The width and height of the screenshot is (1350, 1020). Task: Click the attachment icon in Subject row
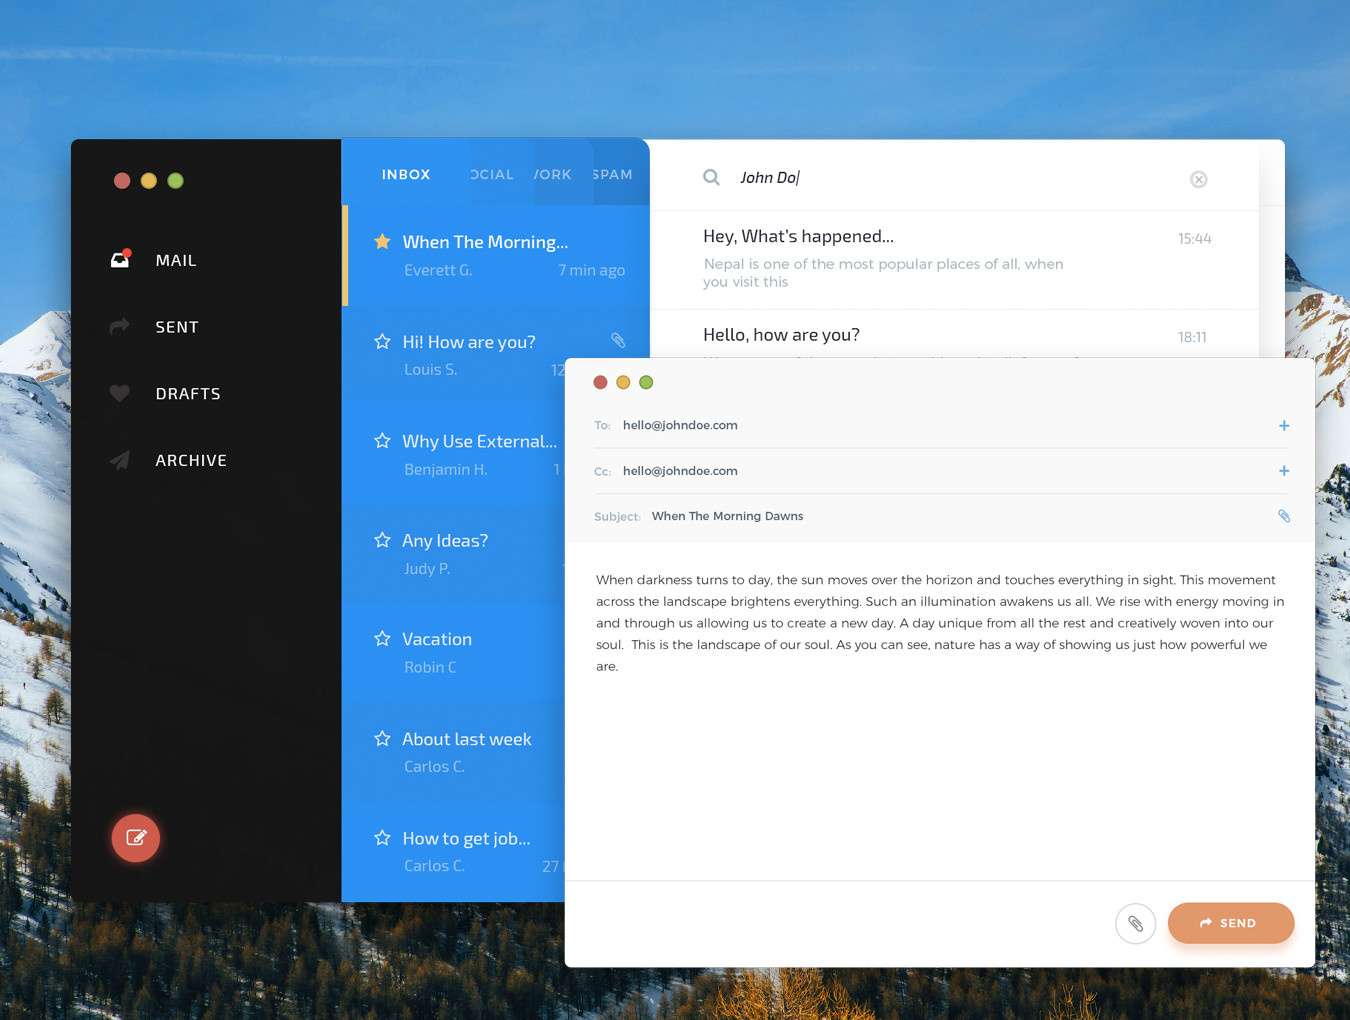tap(1284, 516)
